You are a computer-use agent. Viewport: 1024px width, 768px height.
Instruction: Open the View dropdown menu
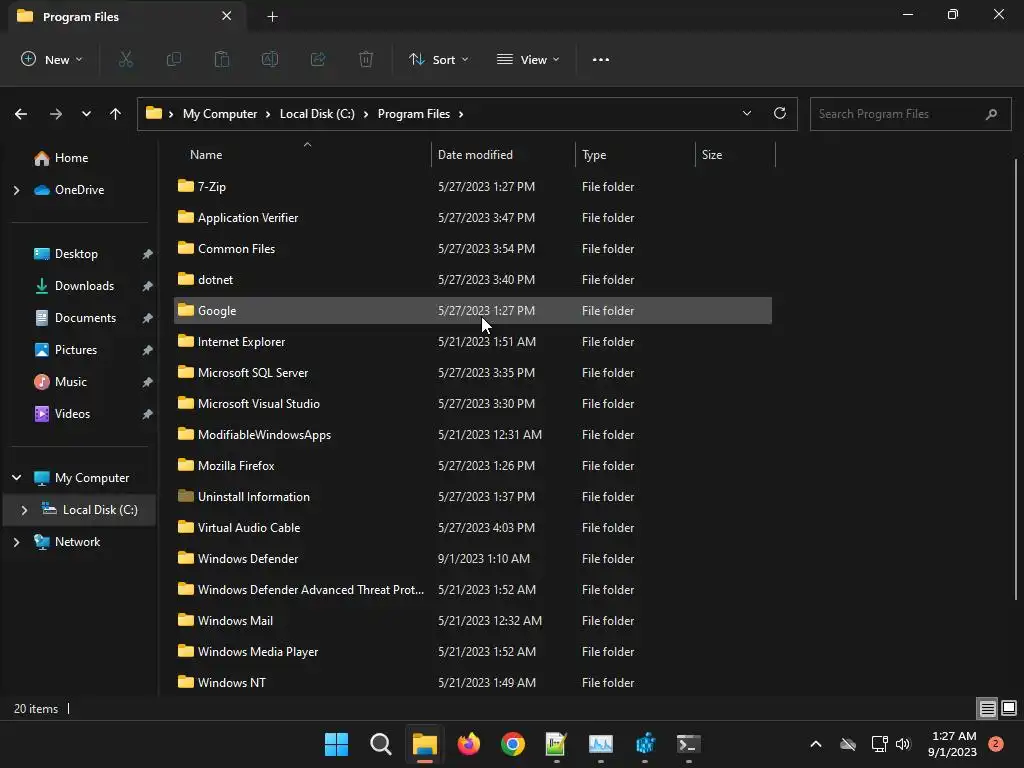(x=528, y=59)
